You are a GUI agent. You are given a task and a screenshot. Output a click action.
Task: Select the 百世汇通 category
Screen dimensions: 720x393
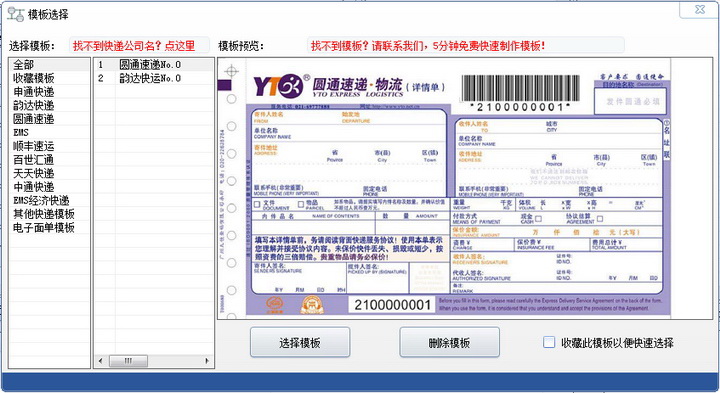click(50, 159)
